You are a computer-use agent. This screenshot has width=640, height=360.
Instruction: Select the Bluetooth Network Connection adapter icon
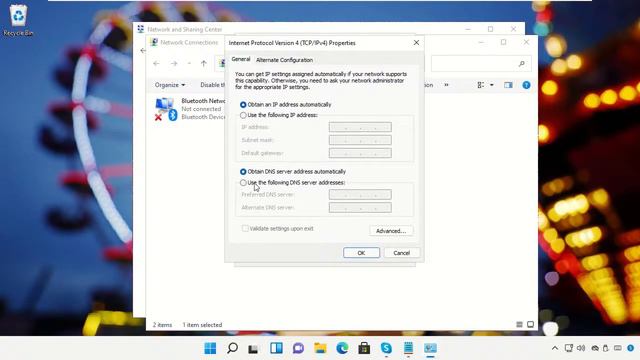coord(166,109)
